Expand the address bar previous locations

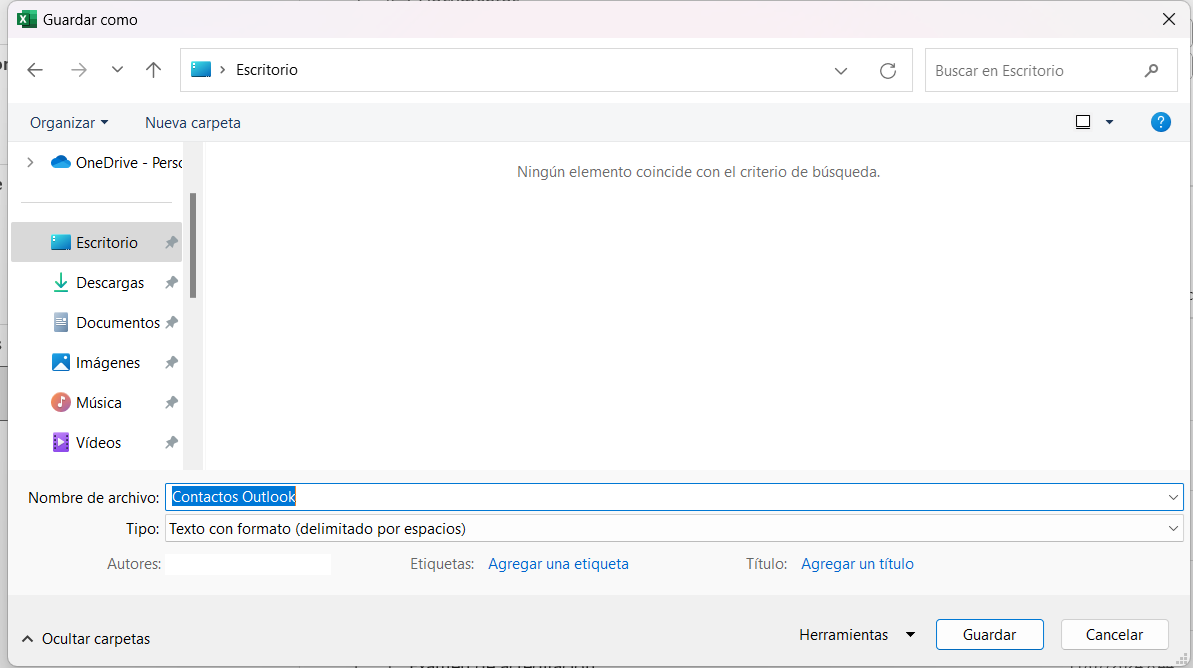pos(841,71)
